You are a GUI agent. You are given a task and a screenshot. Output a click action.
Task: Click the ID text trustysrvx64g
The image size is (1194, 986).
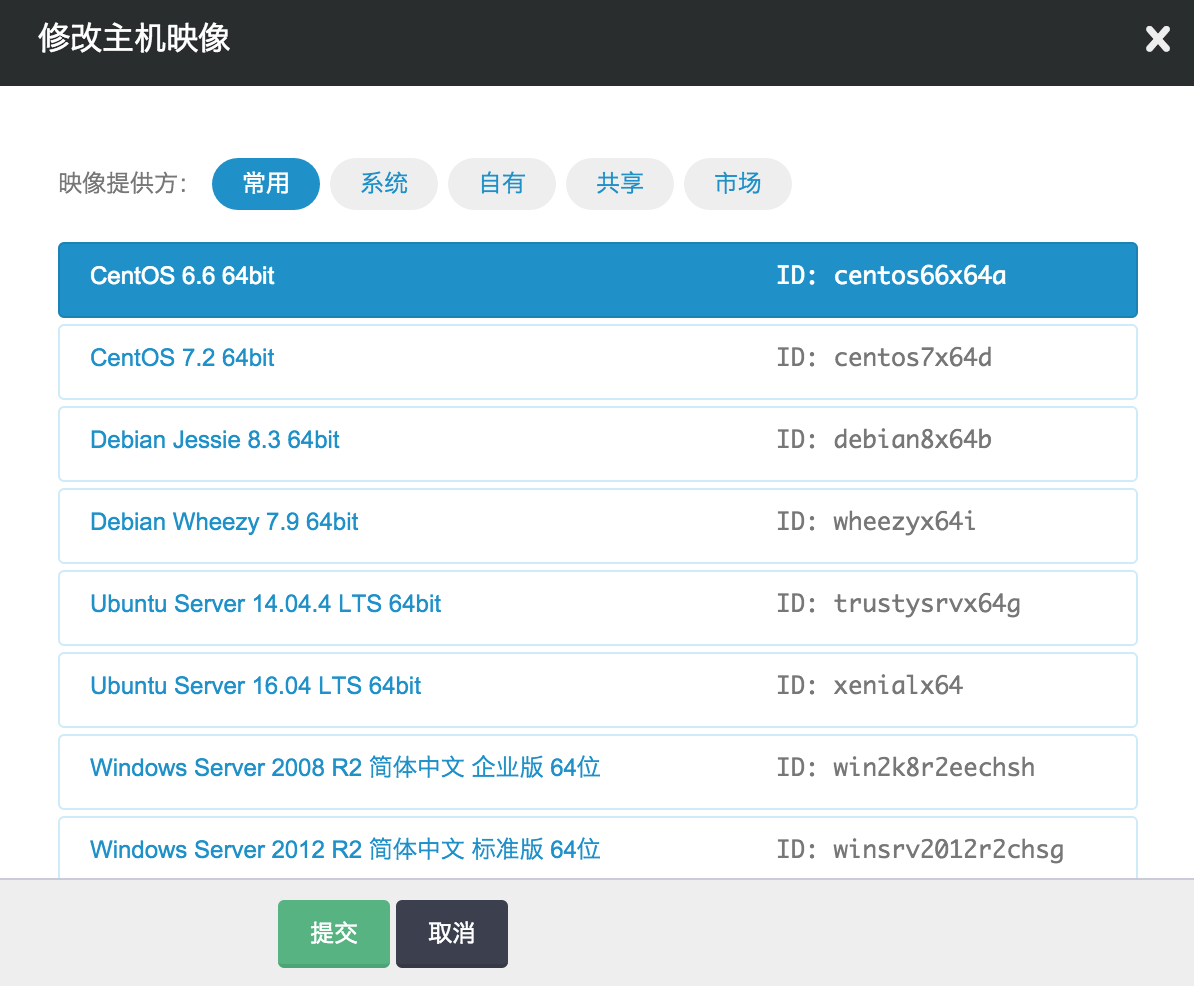(x=926, y=604)
